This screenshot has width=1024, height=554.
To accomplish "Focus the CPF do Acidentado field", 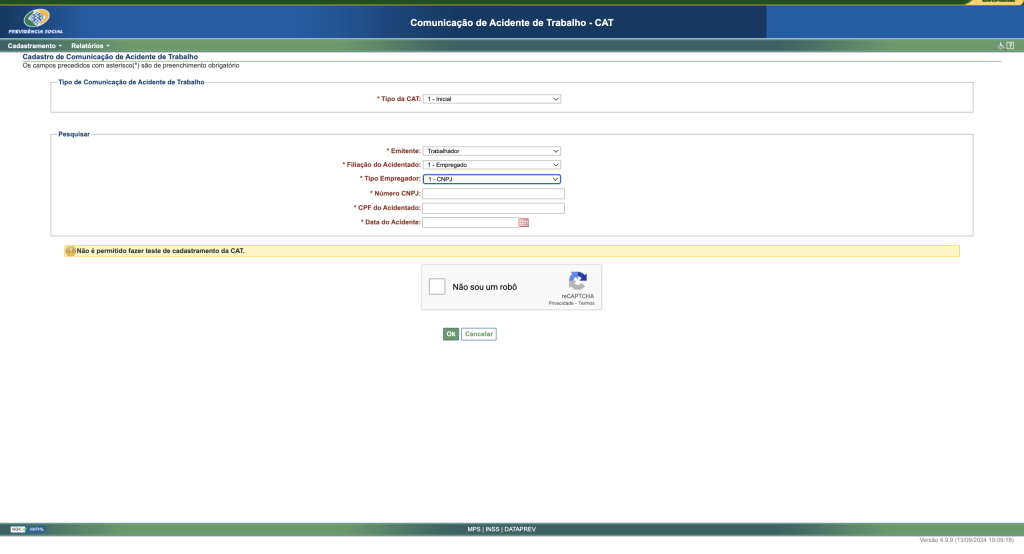I will click(x=493, y=208).
